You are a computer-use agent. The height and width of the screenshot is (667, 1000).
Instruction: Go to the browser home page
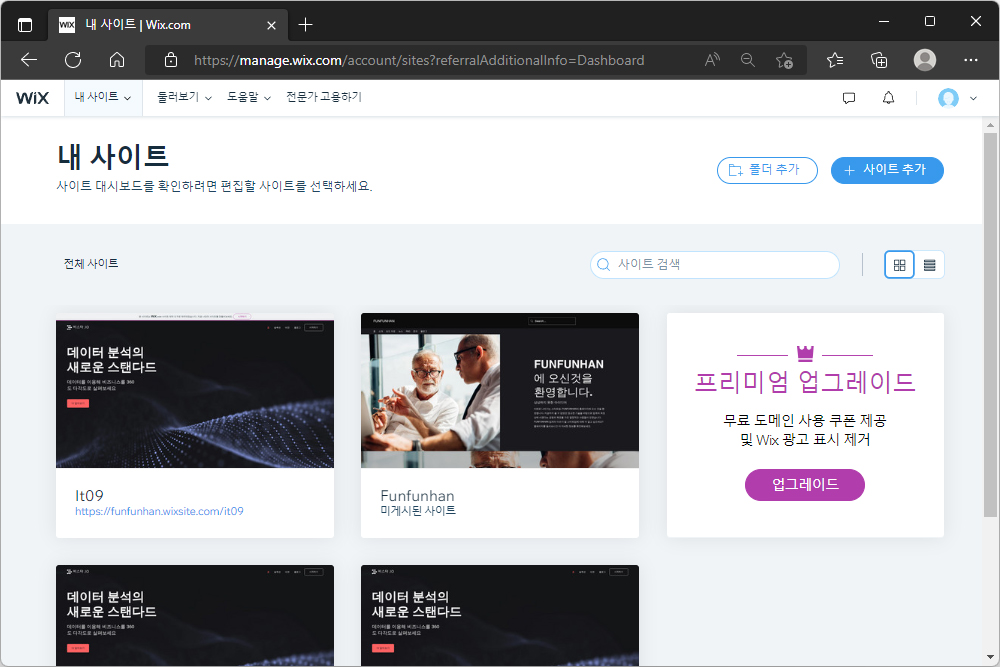click(x=117, y=60)
